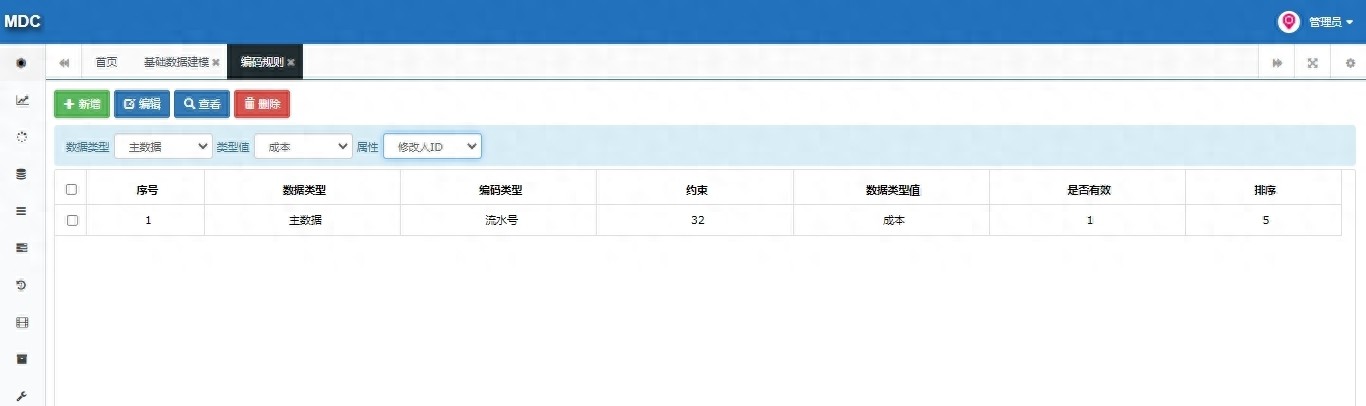Image resolution: width=1366 pixels, height=406 pixels.
Task: Tick the checkbox for row 1
Action: coord(71,220)
